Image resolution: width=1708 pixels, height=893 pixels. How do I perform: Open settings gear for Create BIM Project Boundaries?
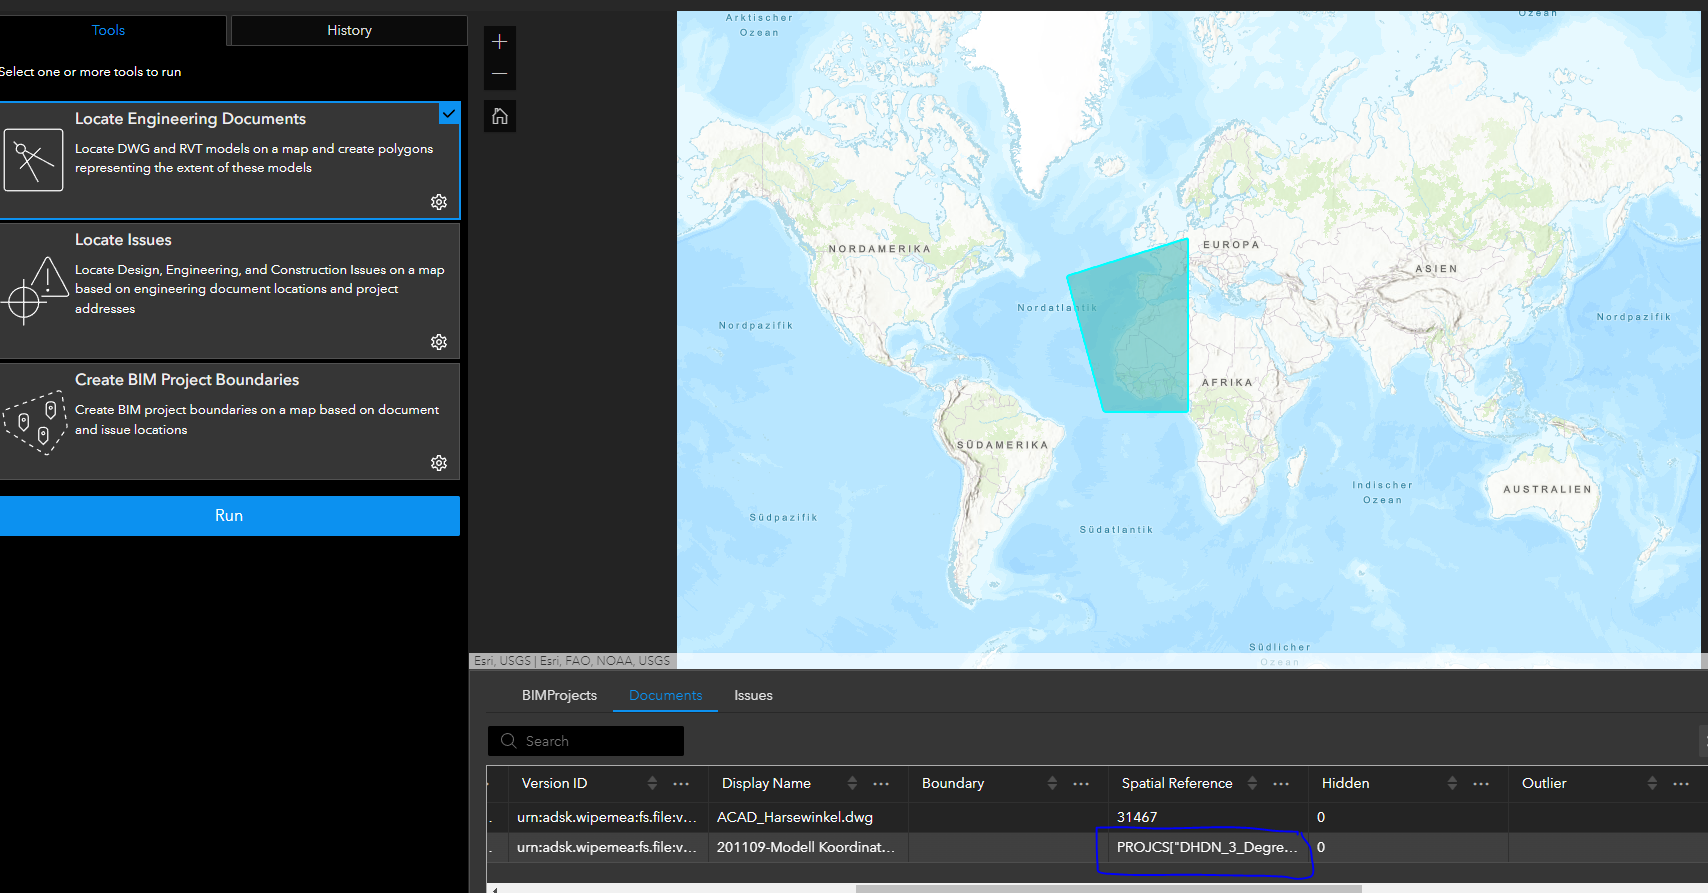pyautogui.click(x=439, y=463)
